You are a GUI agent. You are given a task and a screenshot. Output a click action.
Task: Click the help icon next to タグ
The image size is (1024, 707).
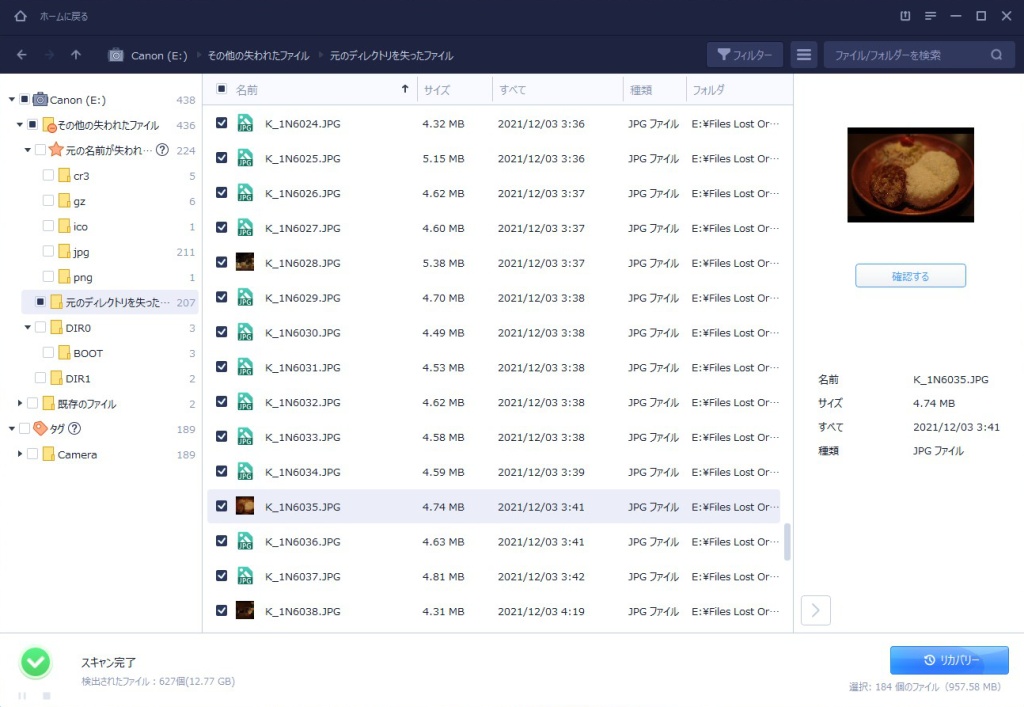click(x=74, y=429)
